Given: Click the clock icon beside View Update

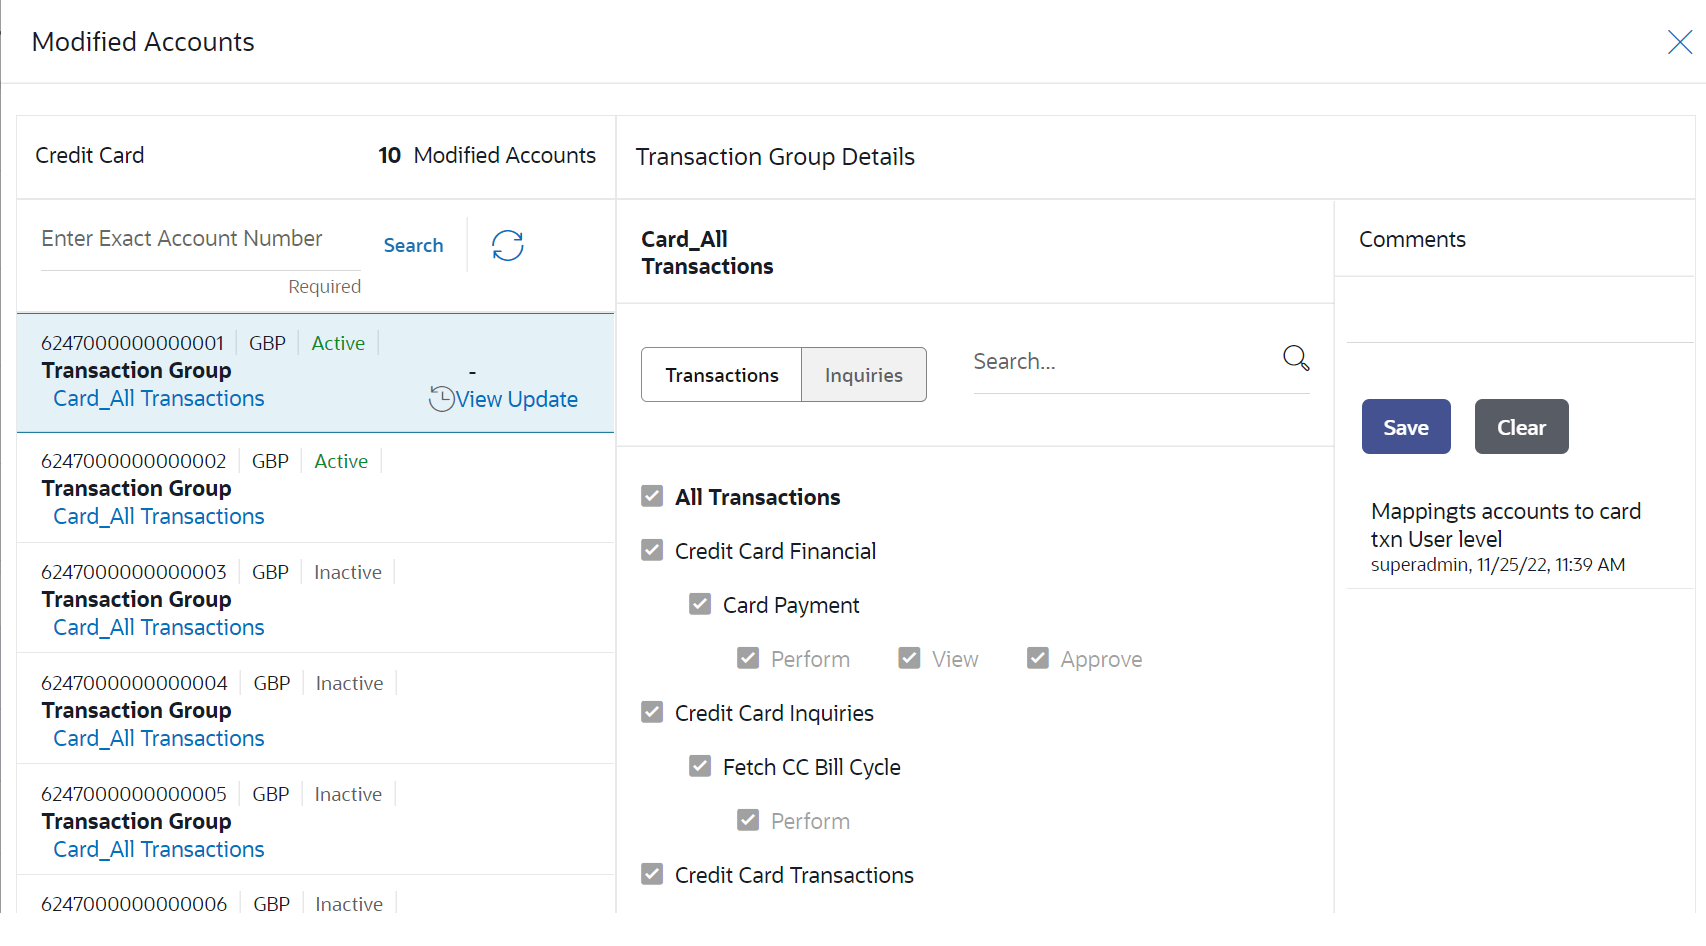Looking at the screenshot, I should coord(441,399).
